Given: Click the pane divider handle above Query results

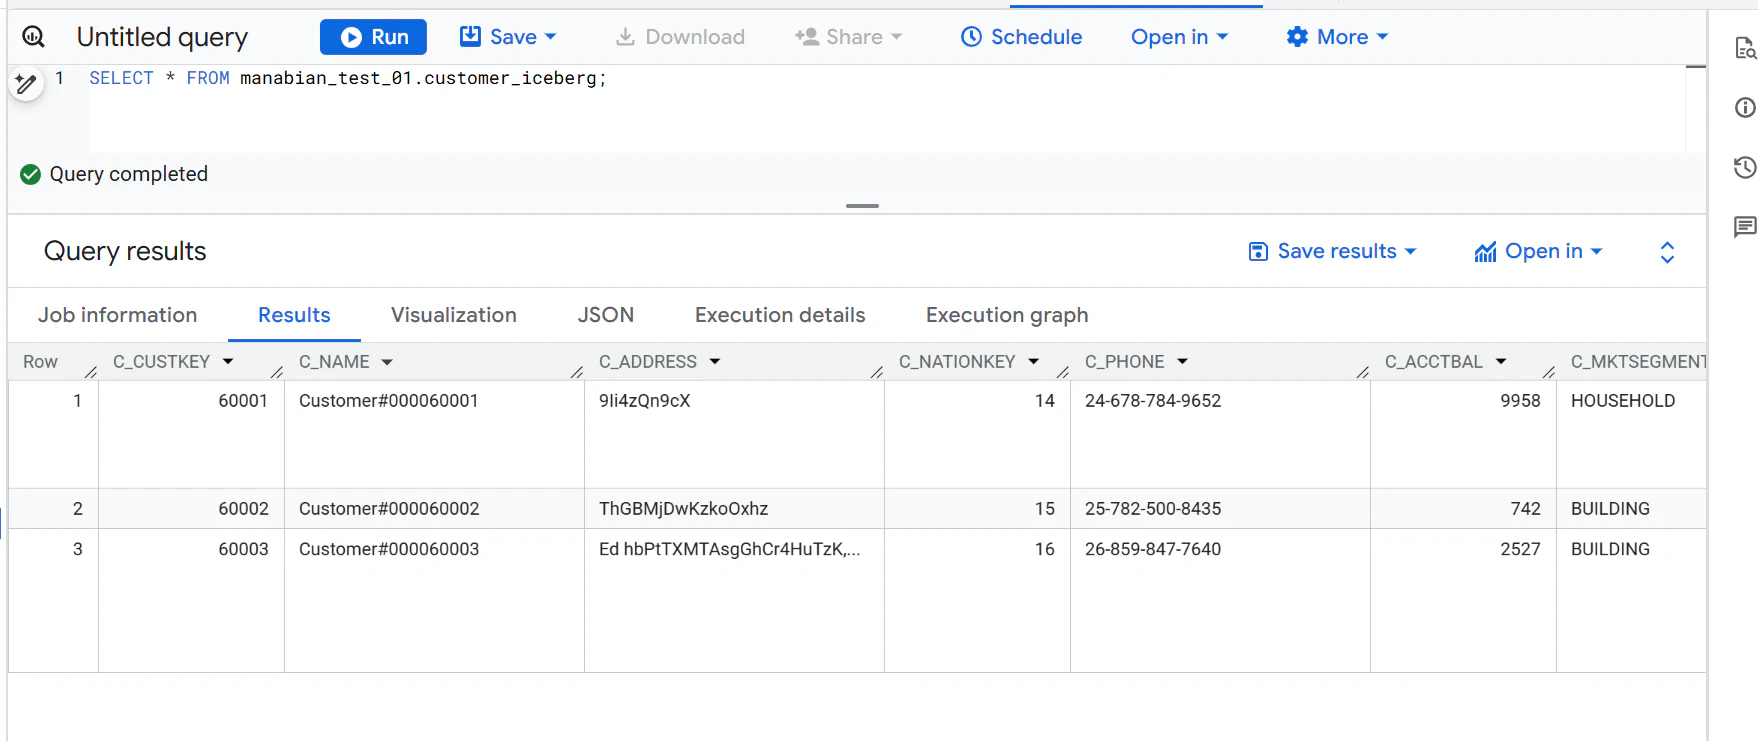Looking at the screenshot, I should point(862,206).
